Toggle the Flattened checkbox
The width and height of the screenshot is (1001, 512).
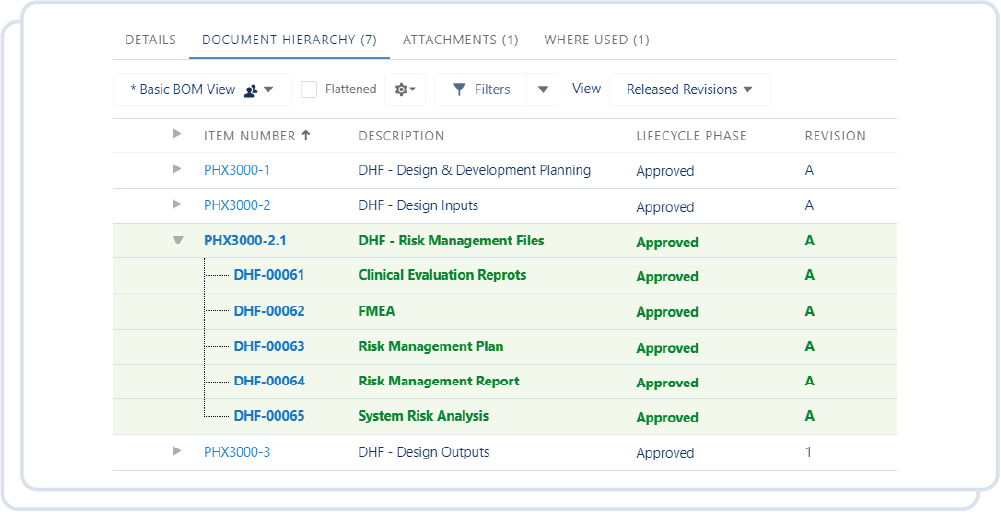coord(309,89)
